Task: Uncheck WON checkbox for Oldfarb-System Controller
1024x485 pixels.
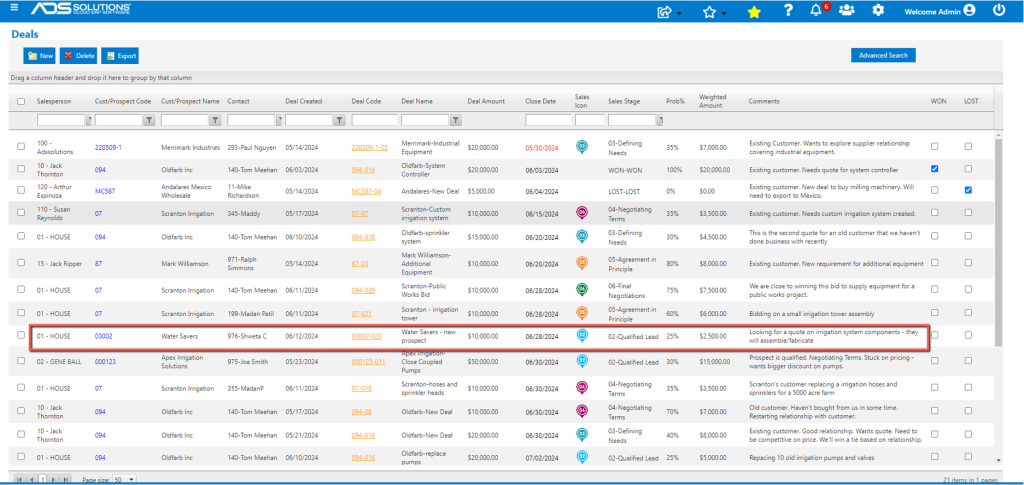Action: tap(935, 168)
